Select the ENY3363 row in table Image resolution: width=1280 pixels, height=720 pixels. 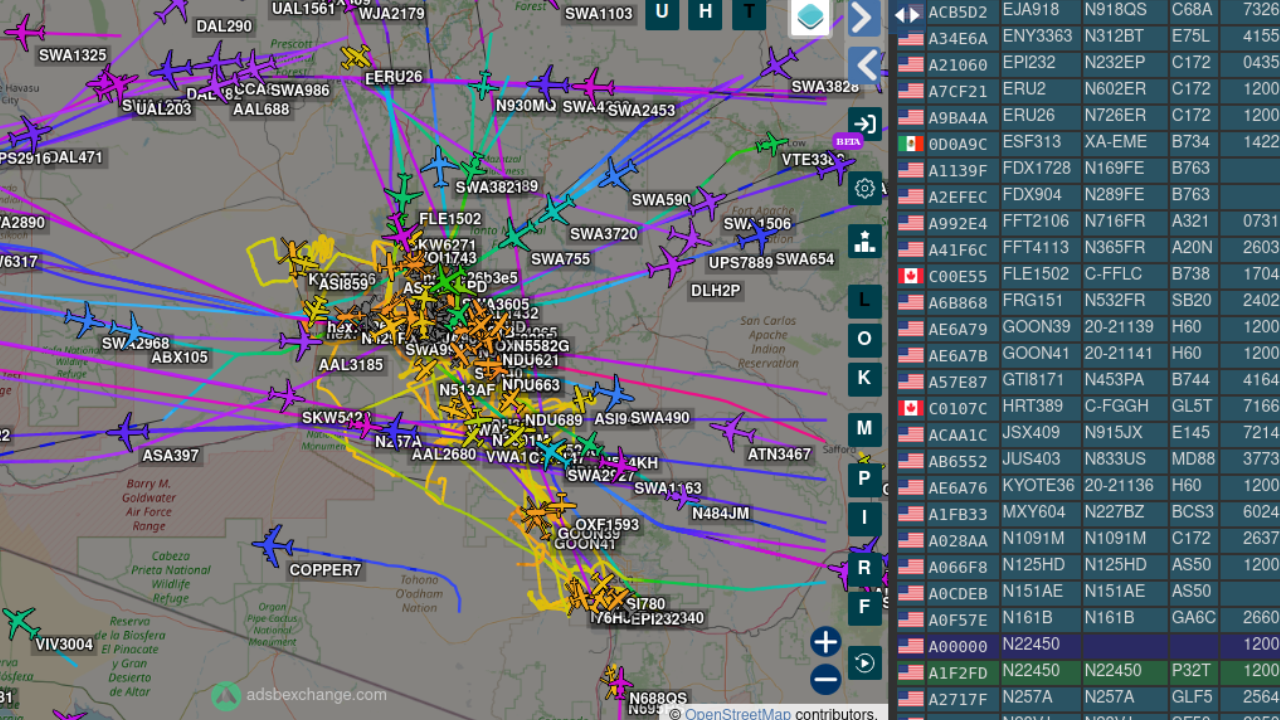[x=1088, y=38]
